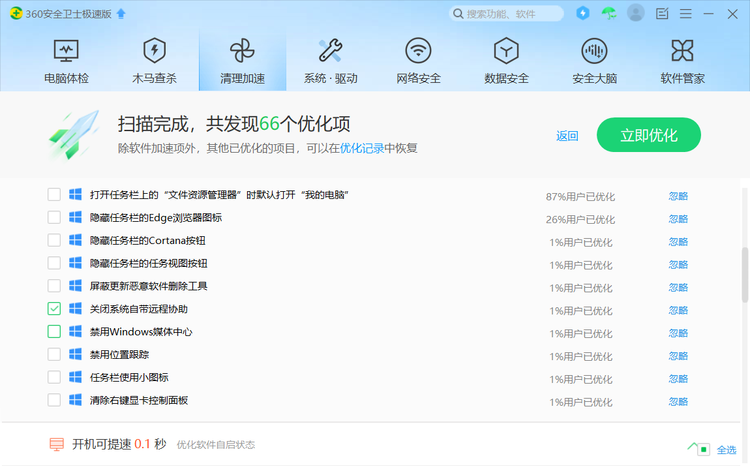Open the feedback note icon
The width and height of the screenshot is (750, 473).
[662, 13]
